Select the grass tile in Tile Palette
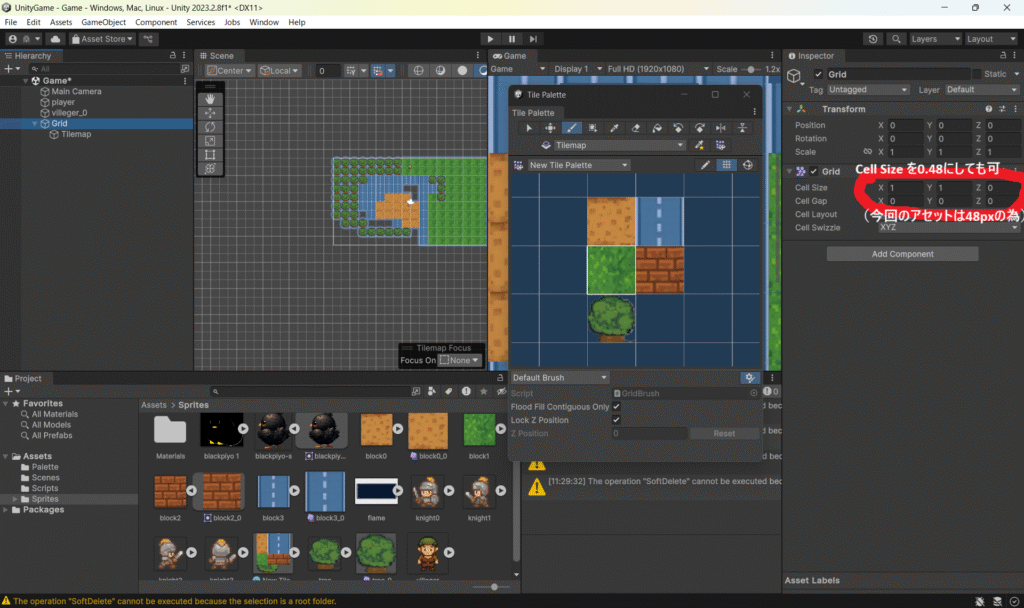Screen dimensions: 1024x608 [x=611, y=270]
